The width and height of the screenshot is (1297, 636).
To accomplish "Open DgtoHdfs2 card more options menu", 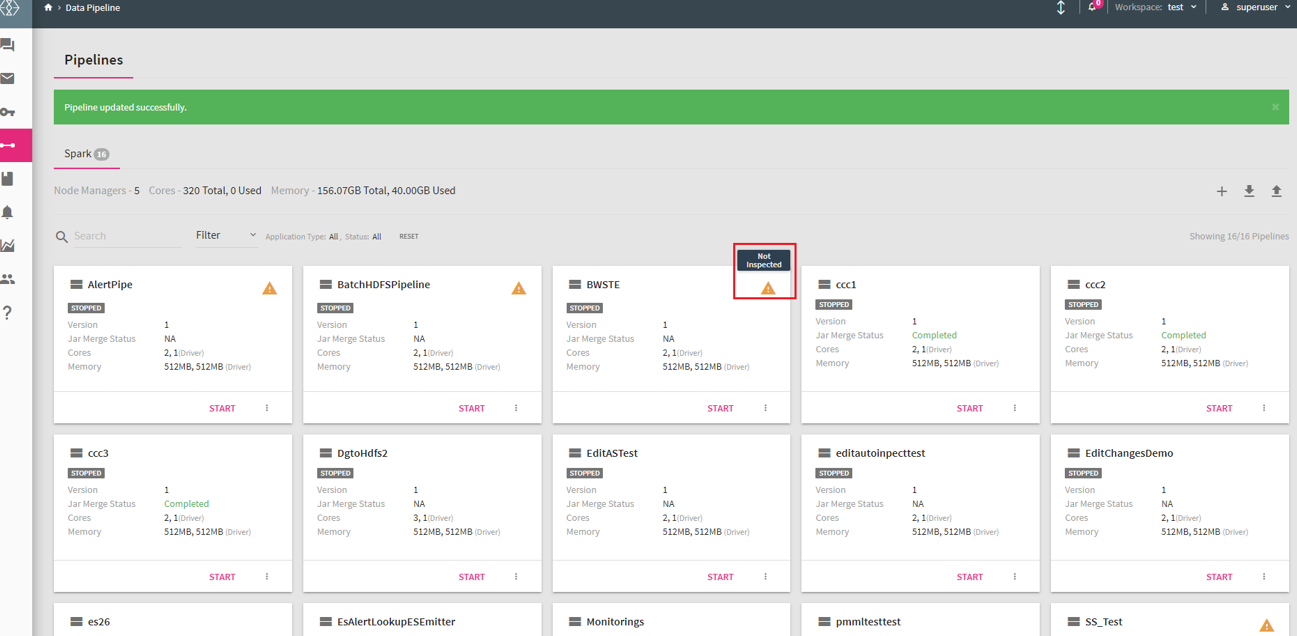I will (516, 577).
